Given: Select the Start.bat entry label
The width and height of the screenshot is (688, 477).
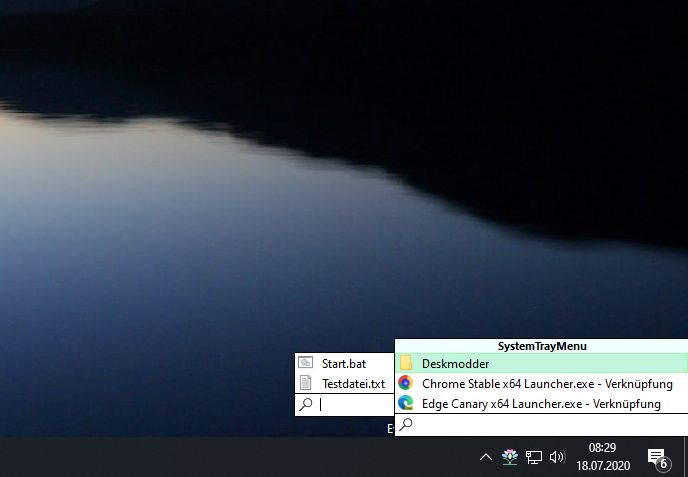Looking at the screenshot, I should (343, 362).
